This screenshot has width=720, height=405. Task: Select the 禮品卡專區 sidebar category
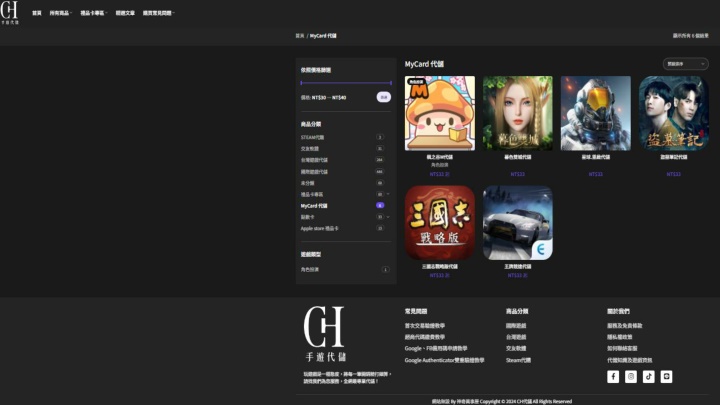pyautogui.click(x=312, y=194)
